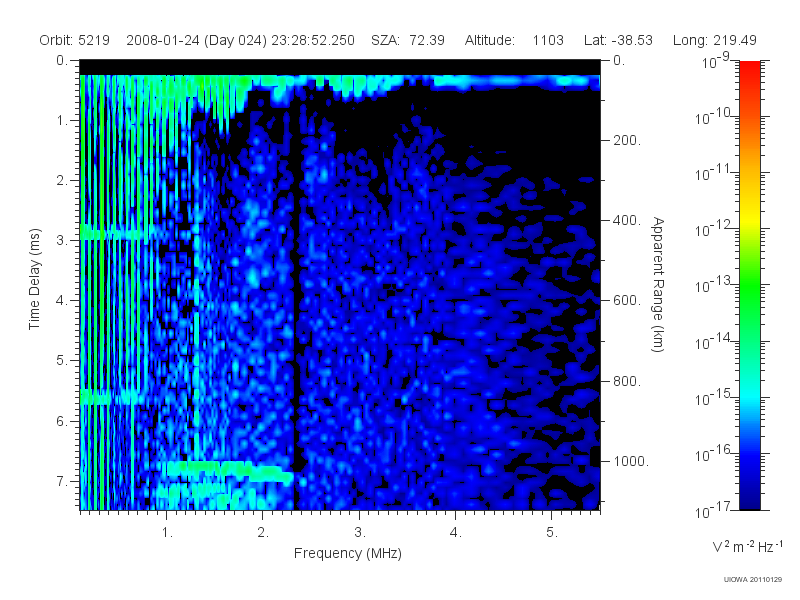Click the 10⁻¹² color scale label
The height and width of the screenshot is (600, 800).
point(714,229)
